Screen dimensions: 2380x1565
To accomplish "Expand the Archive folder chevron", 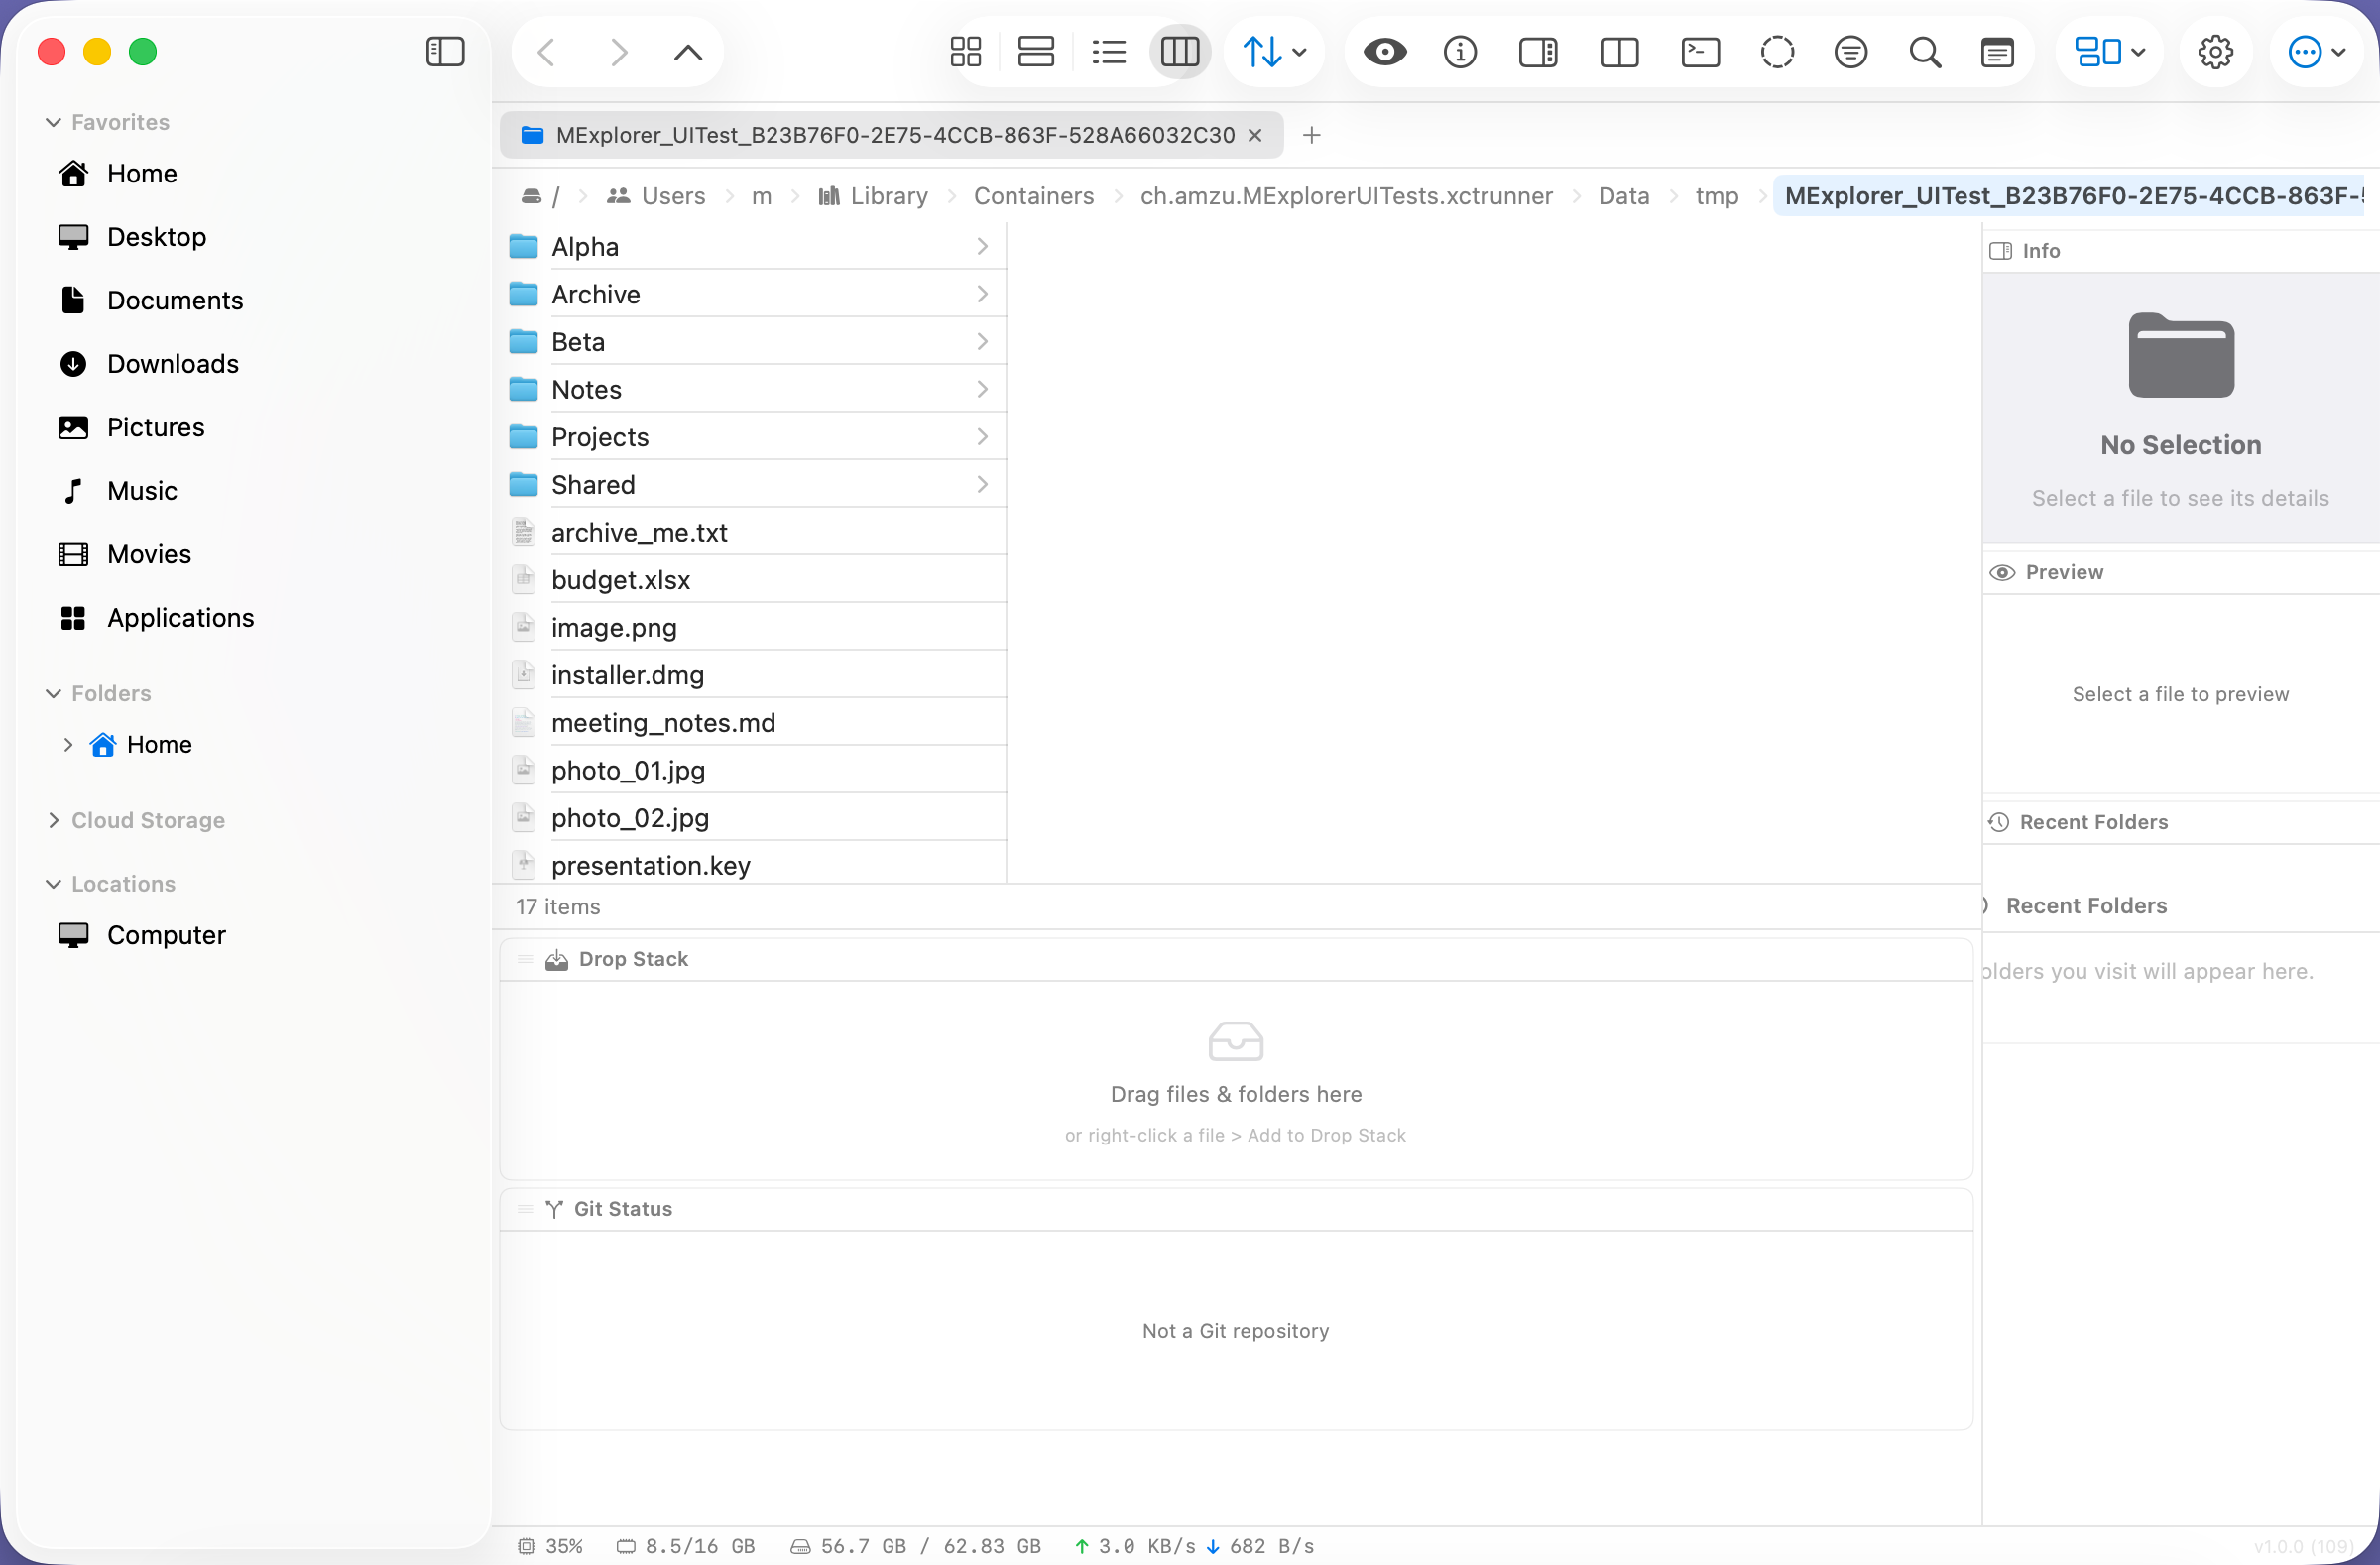I will 982,294.
